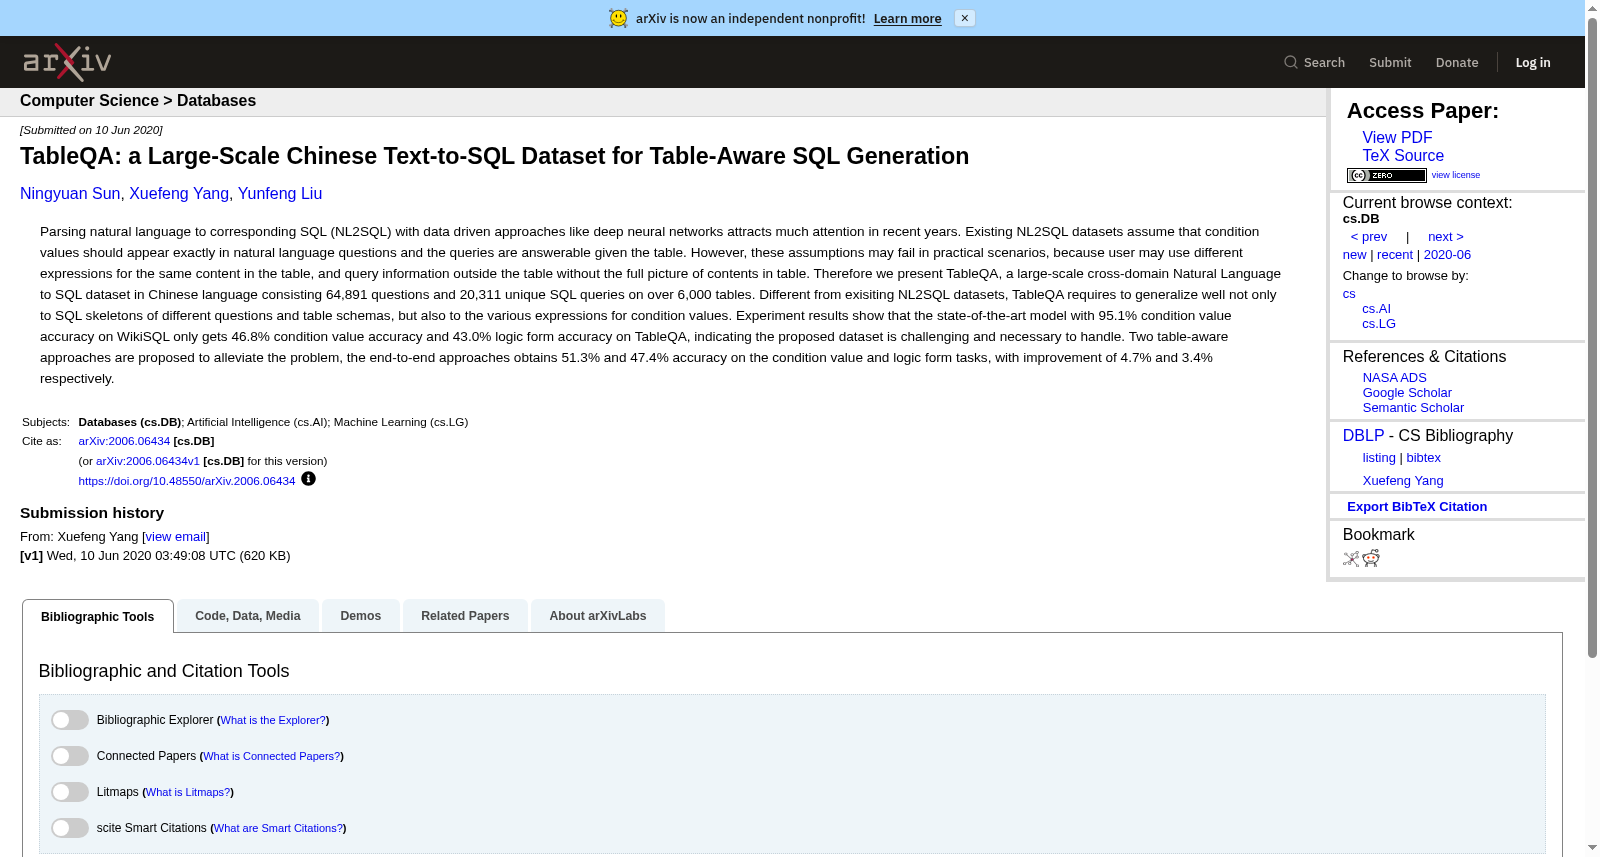
Task: Enable scite Smart Citations toggle
Action: click(70, 828)
